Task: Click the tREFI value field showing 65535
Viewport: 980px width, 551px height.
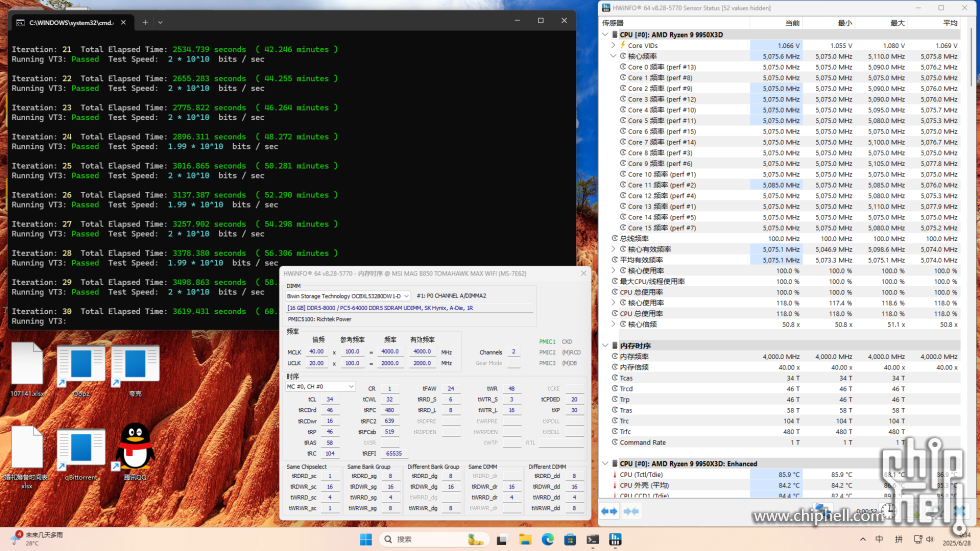Action: 394,454
